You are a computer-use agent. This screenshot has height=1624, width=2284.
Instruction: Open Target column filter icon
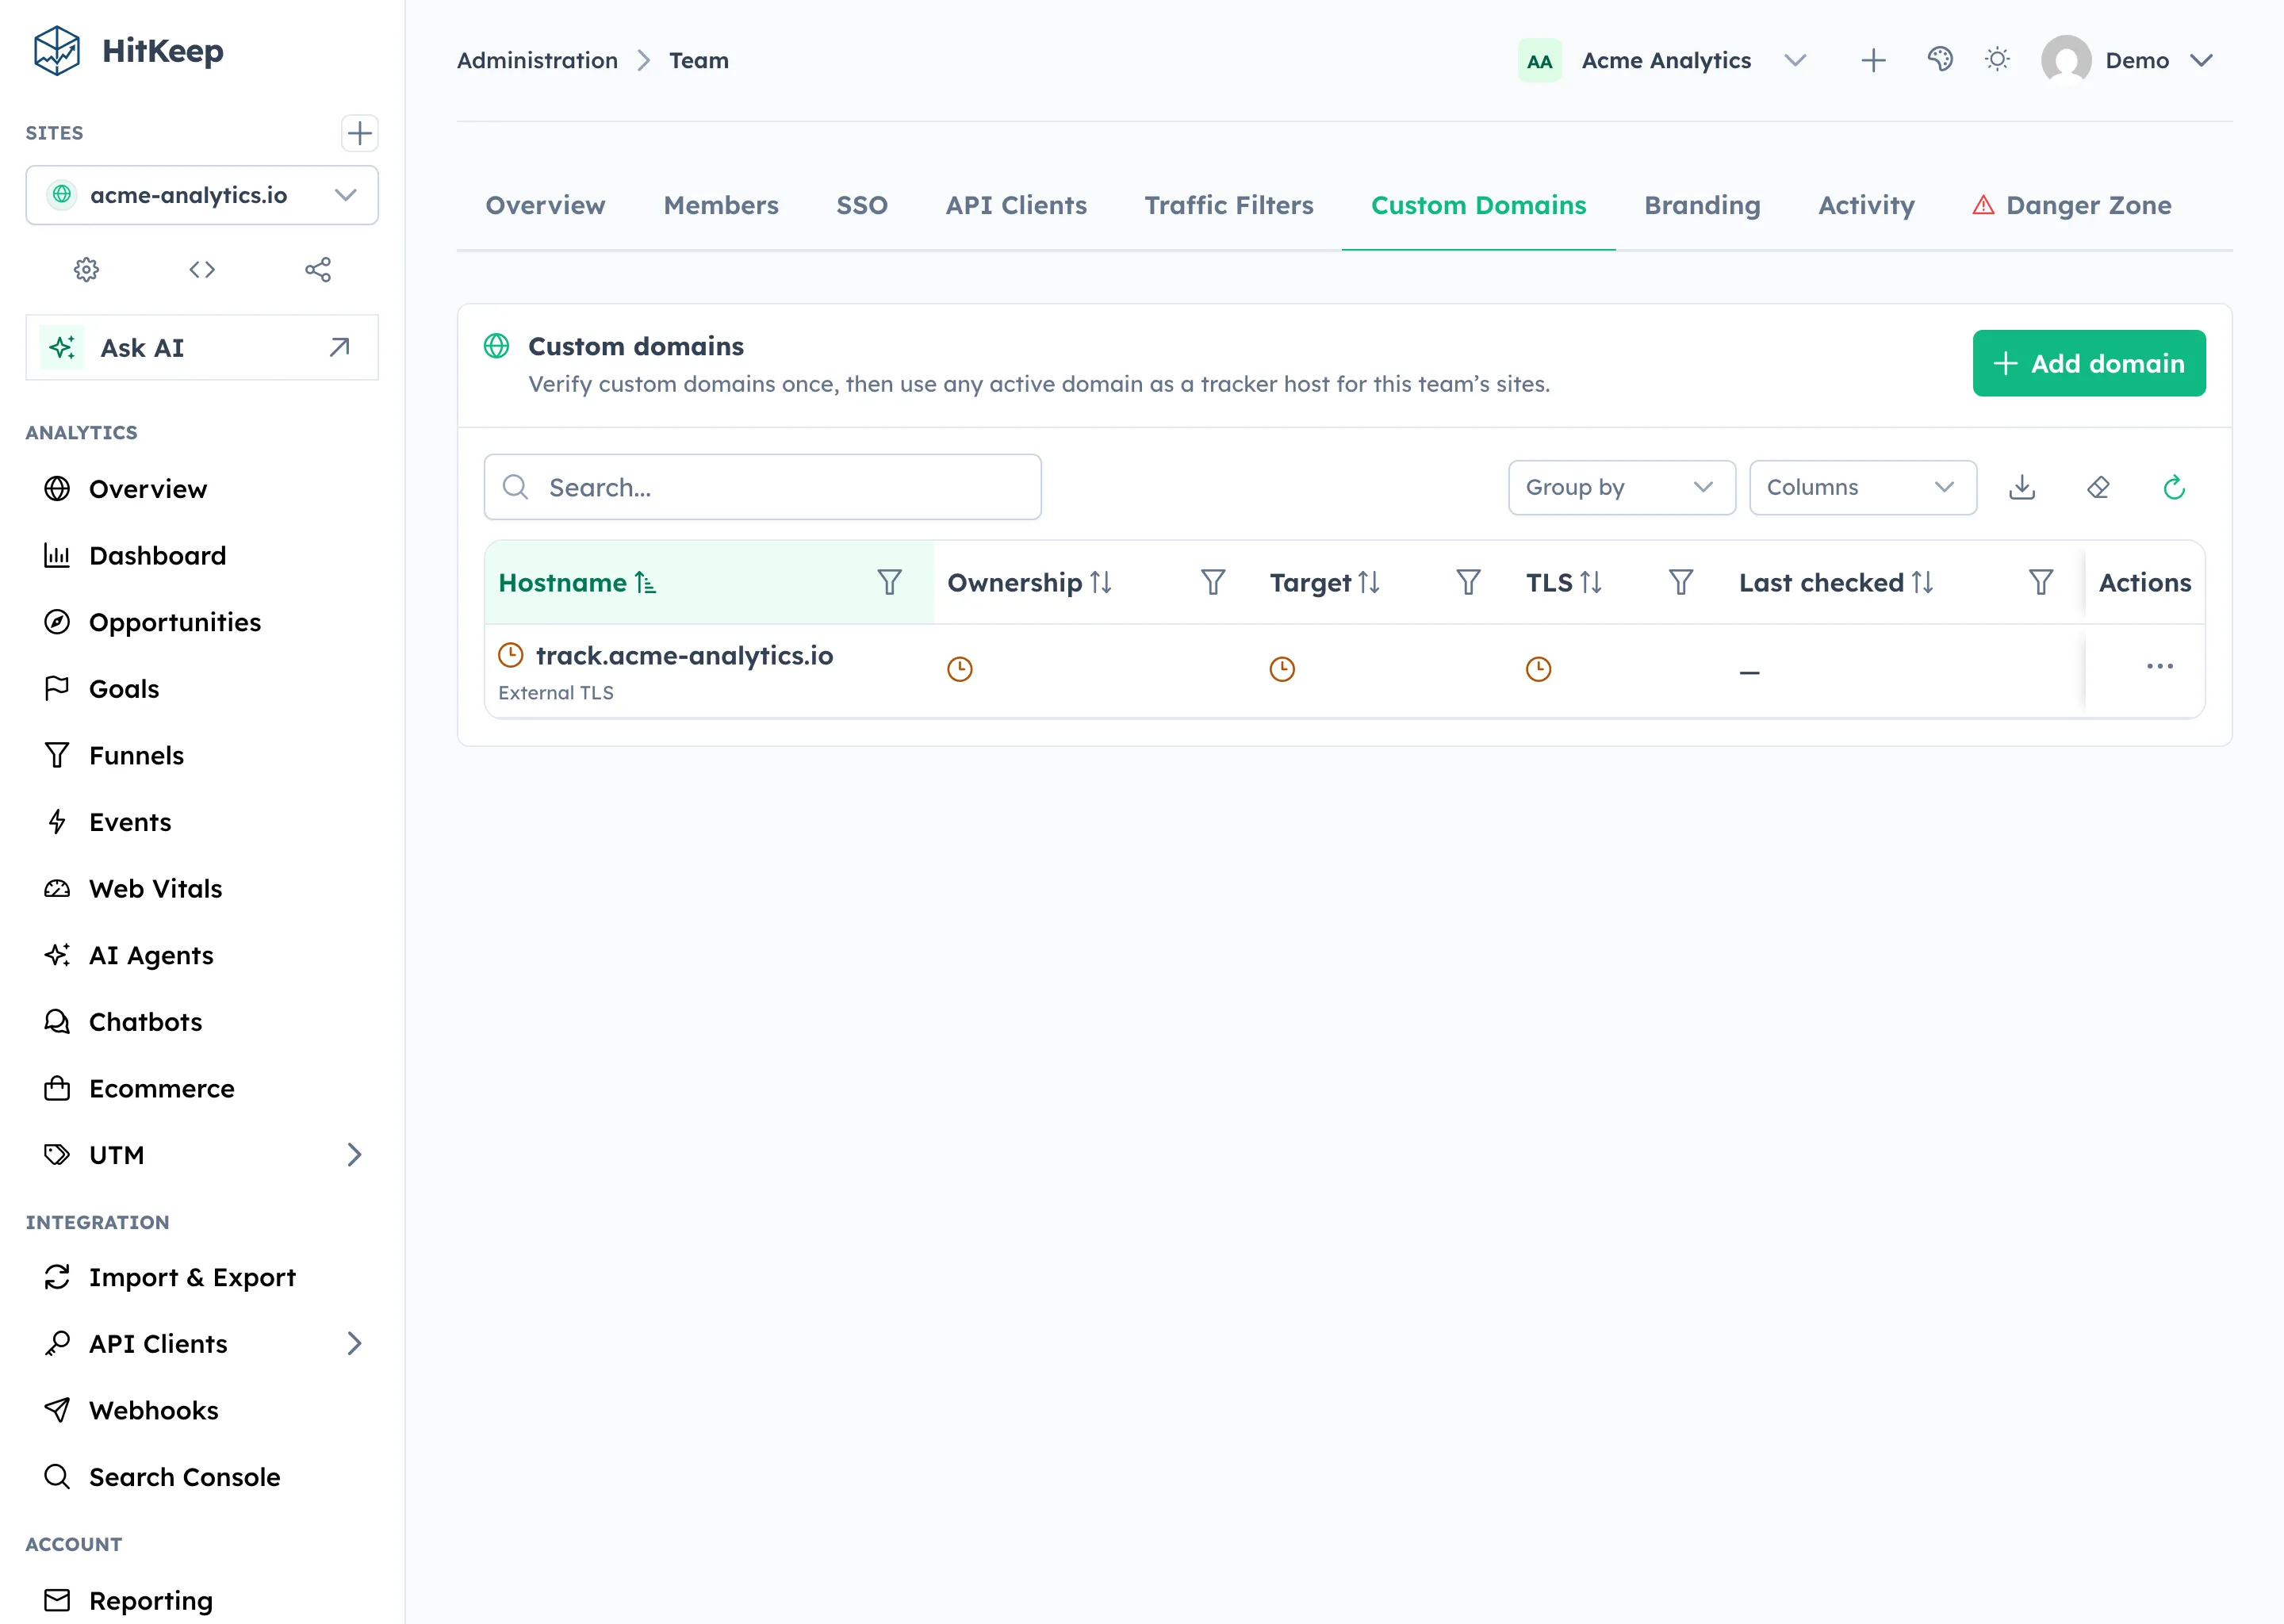click(1468, 582)
